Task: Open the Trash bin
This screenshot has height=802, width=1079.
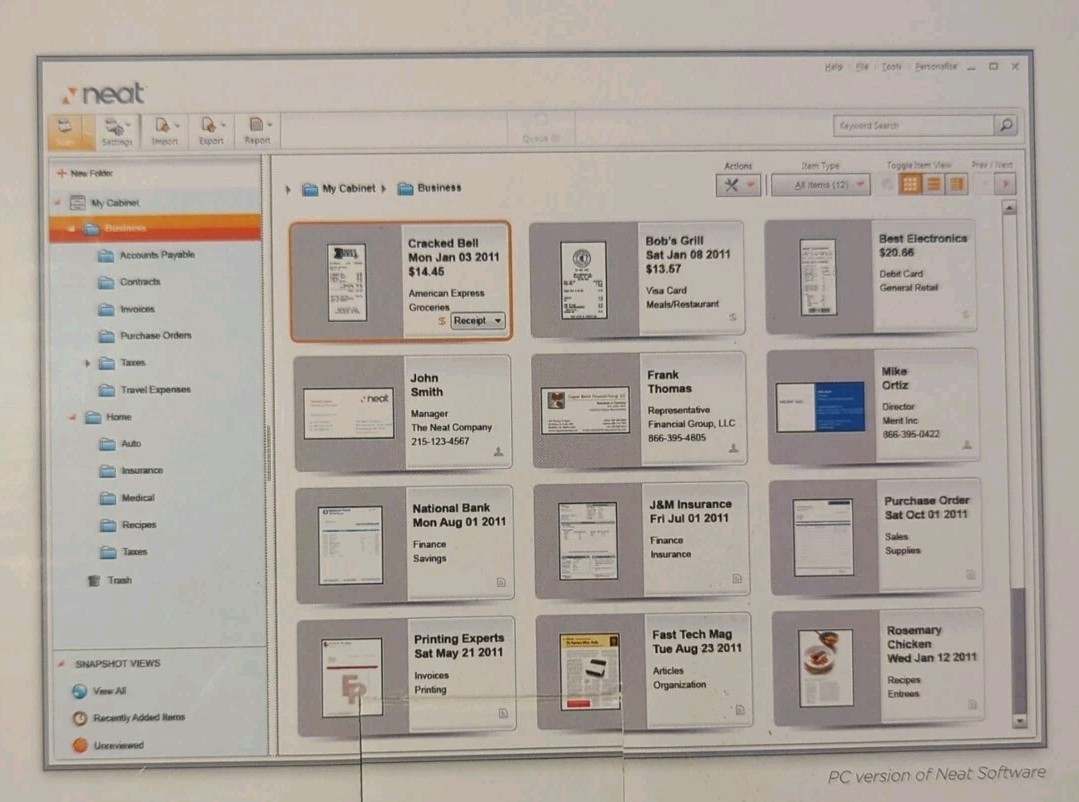Action: 94,580
